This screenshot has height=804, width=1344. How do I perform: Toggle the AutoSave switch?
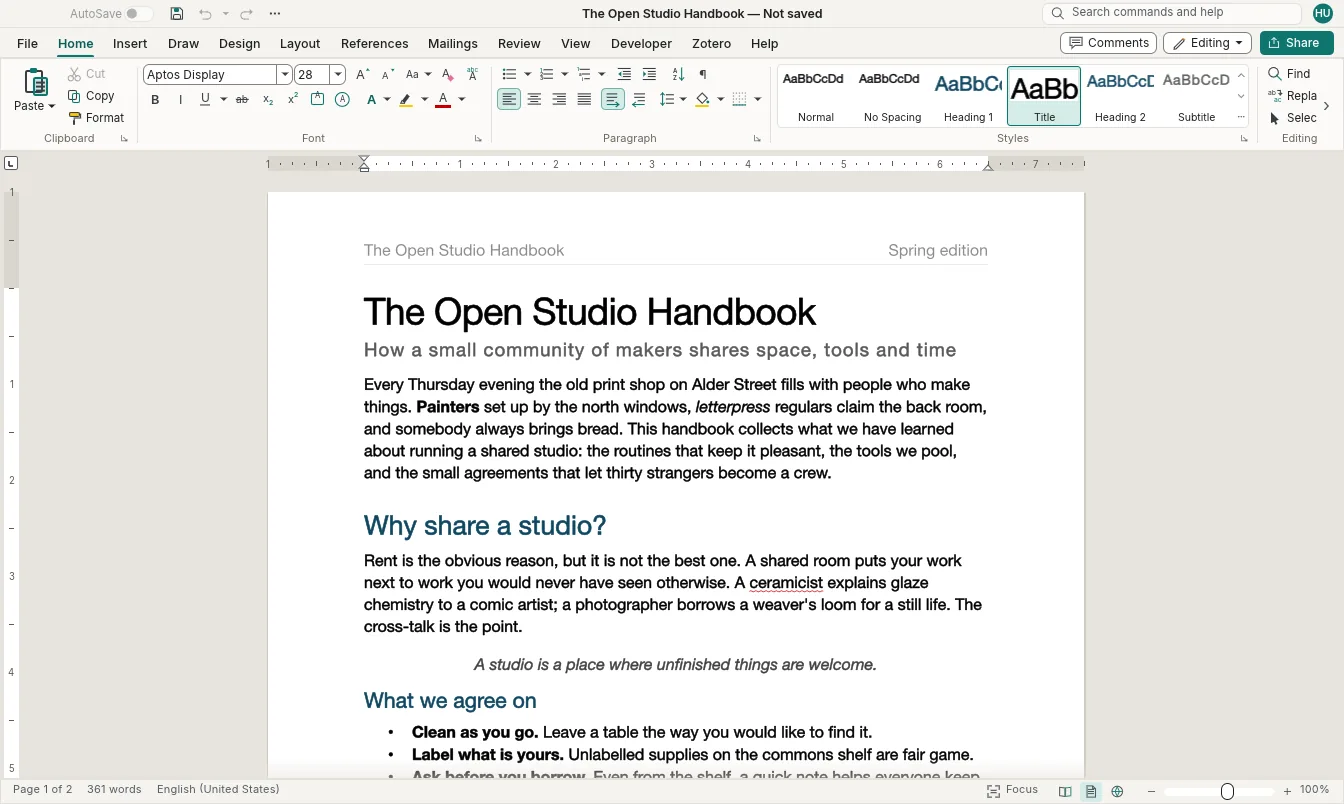click(x=139, y=14)
